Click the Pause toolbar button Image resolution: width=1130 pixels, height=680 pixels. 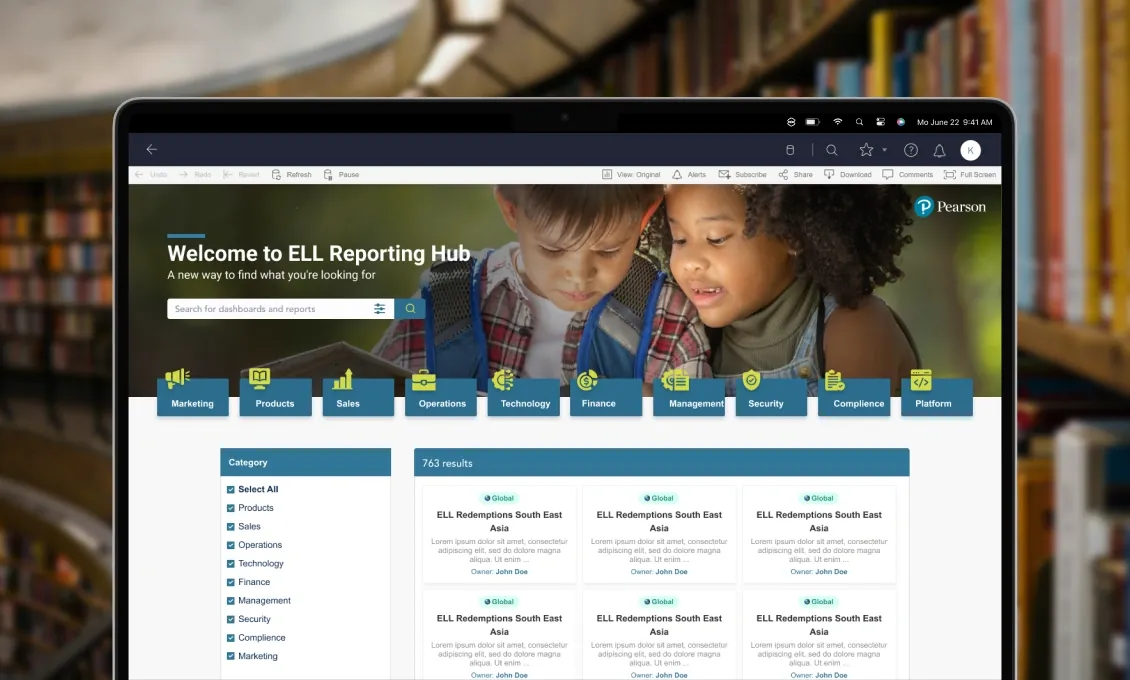click(342, 174)
